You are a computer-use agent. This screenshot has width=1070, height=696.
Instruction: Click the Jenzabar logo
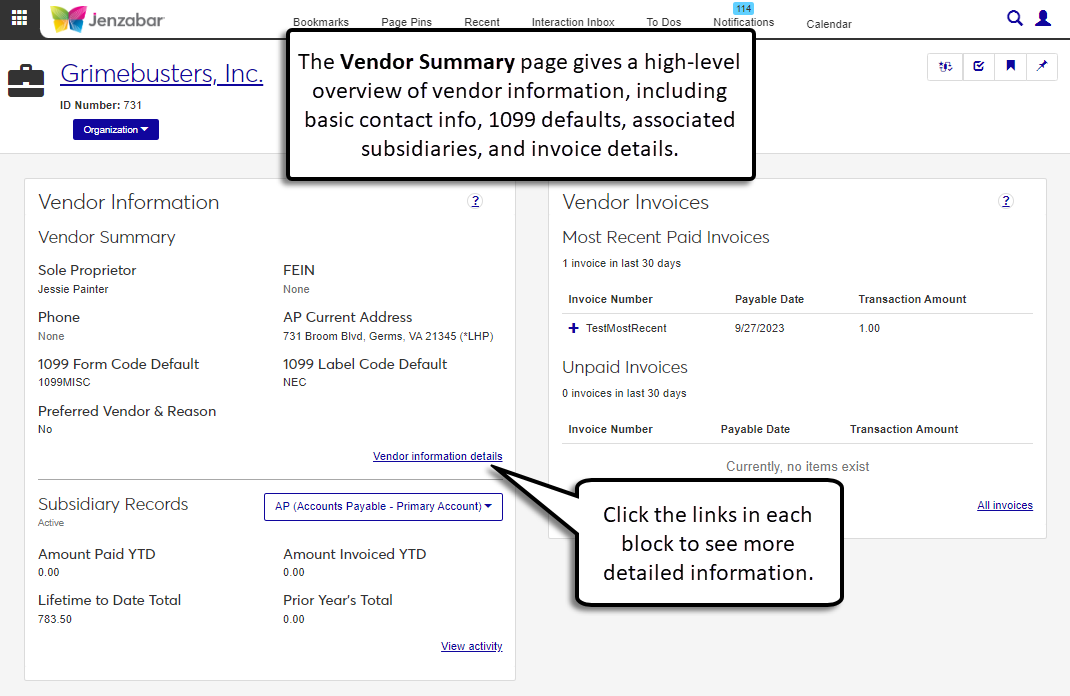(x=107, y=19)
